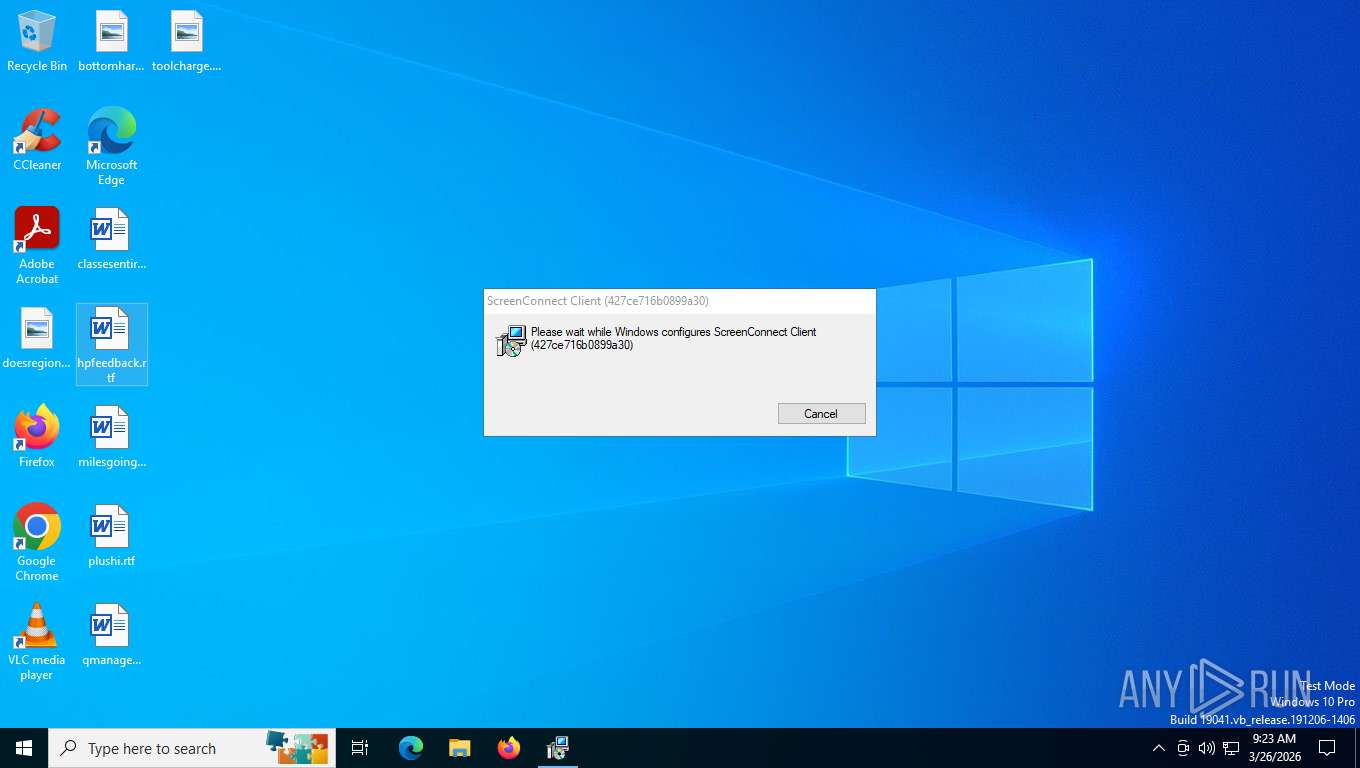This screenshot has height=768, width=1360.
Task: Select the Google Chrome desktop shortcut
Action: coord(37,543)
